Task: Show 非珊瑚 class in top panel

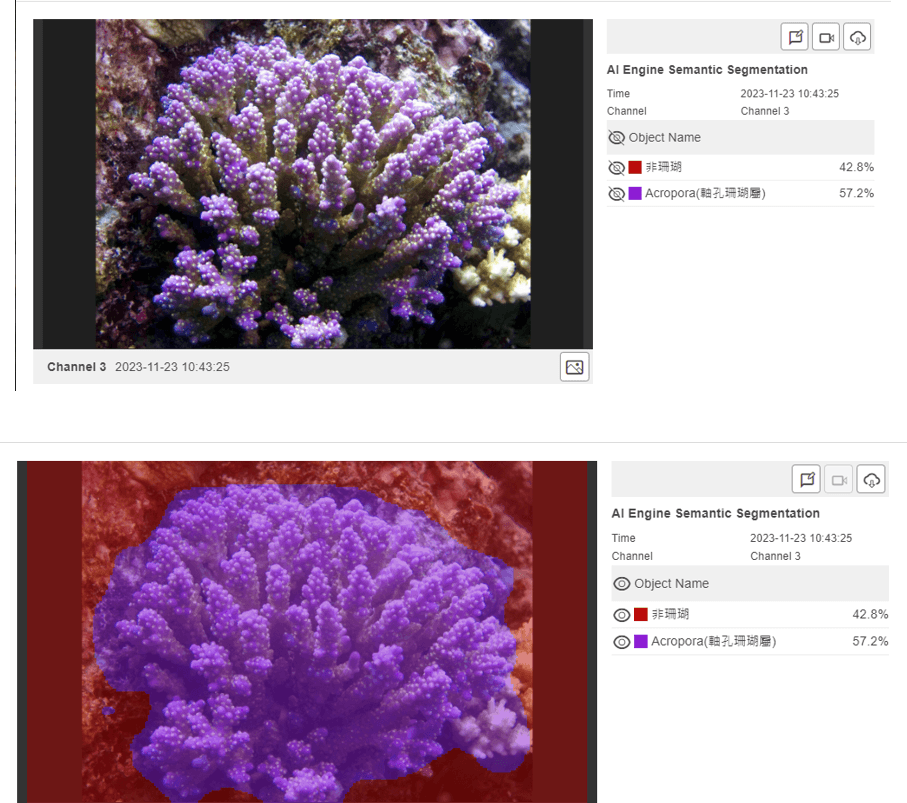Action: (617, 167)
